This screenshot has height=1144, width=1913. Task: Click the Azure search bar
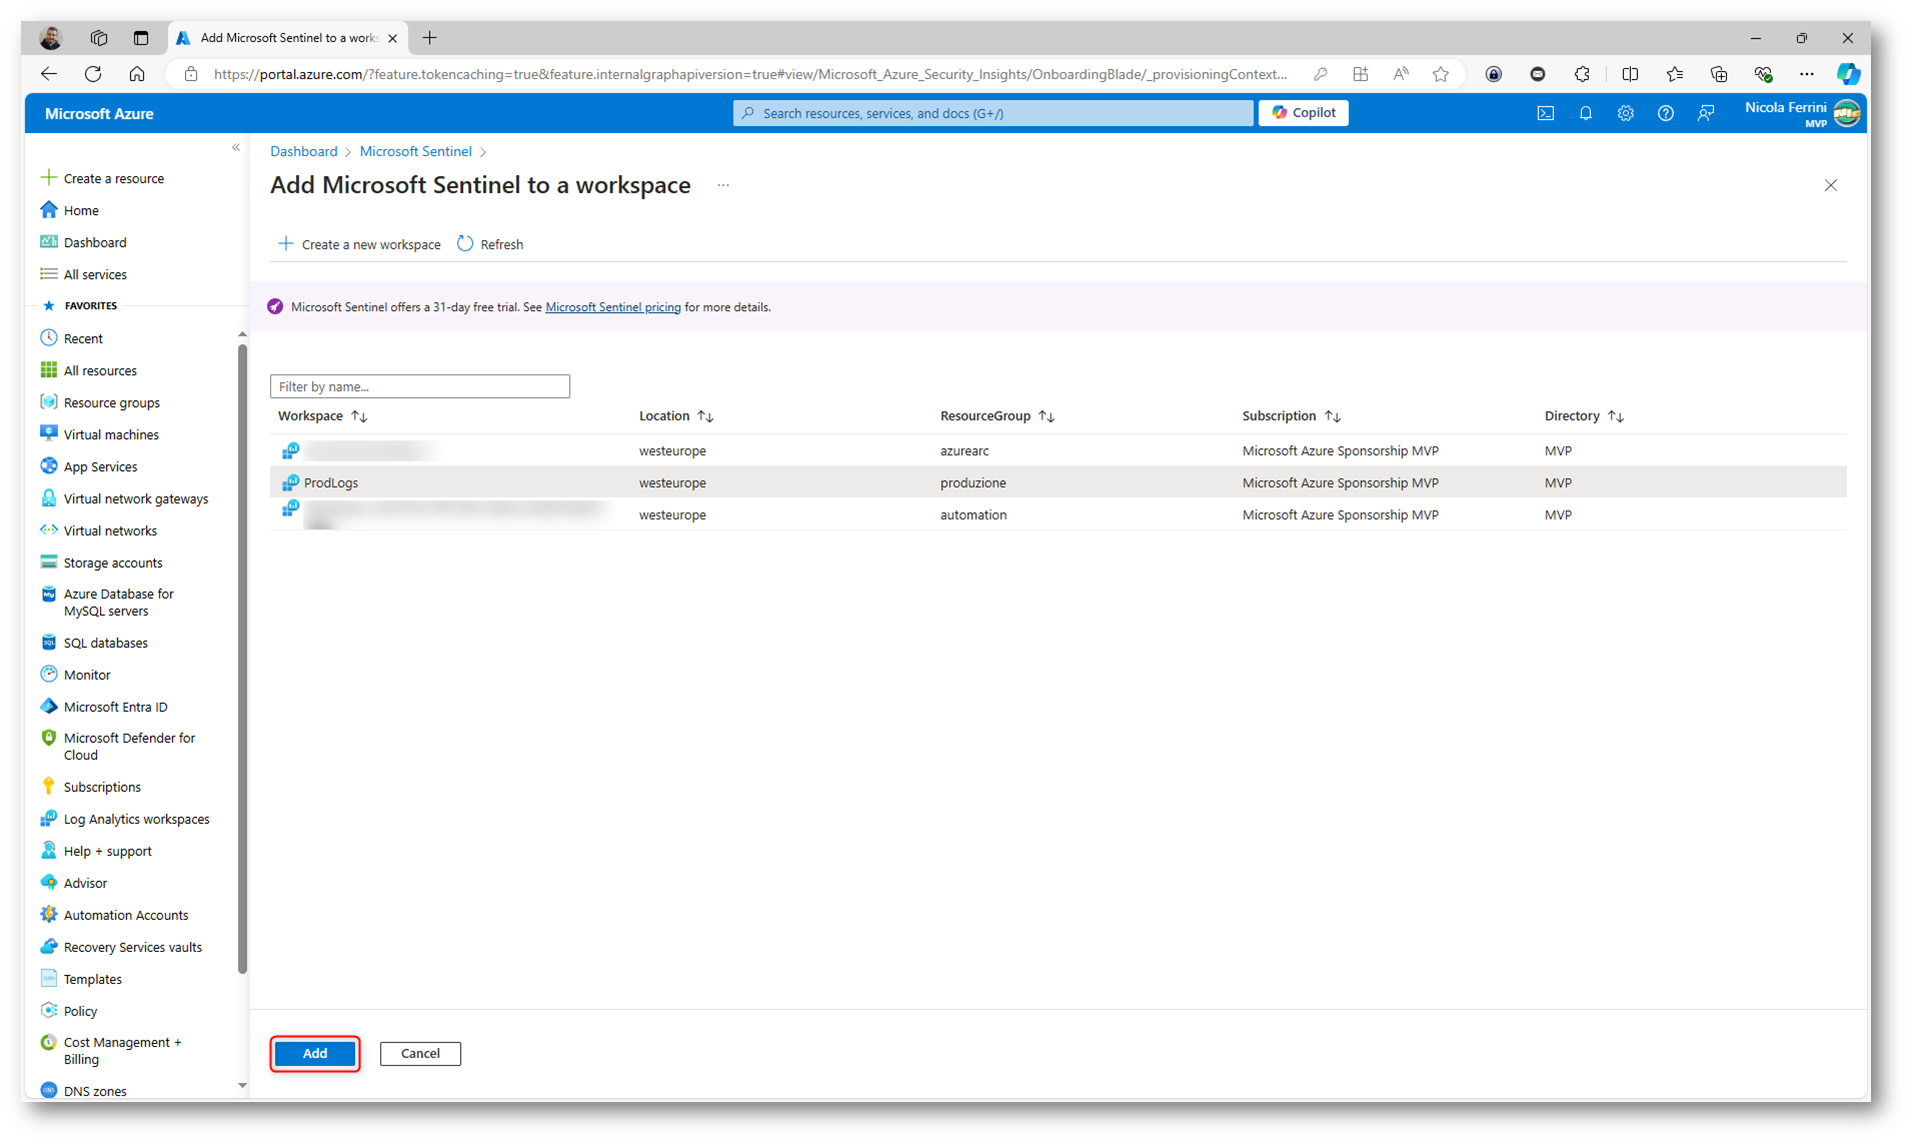[x=993, y=113]
